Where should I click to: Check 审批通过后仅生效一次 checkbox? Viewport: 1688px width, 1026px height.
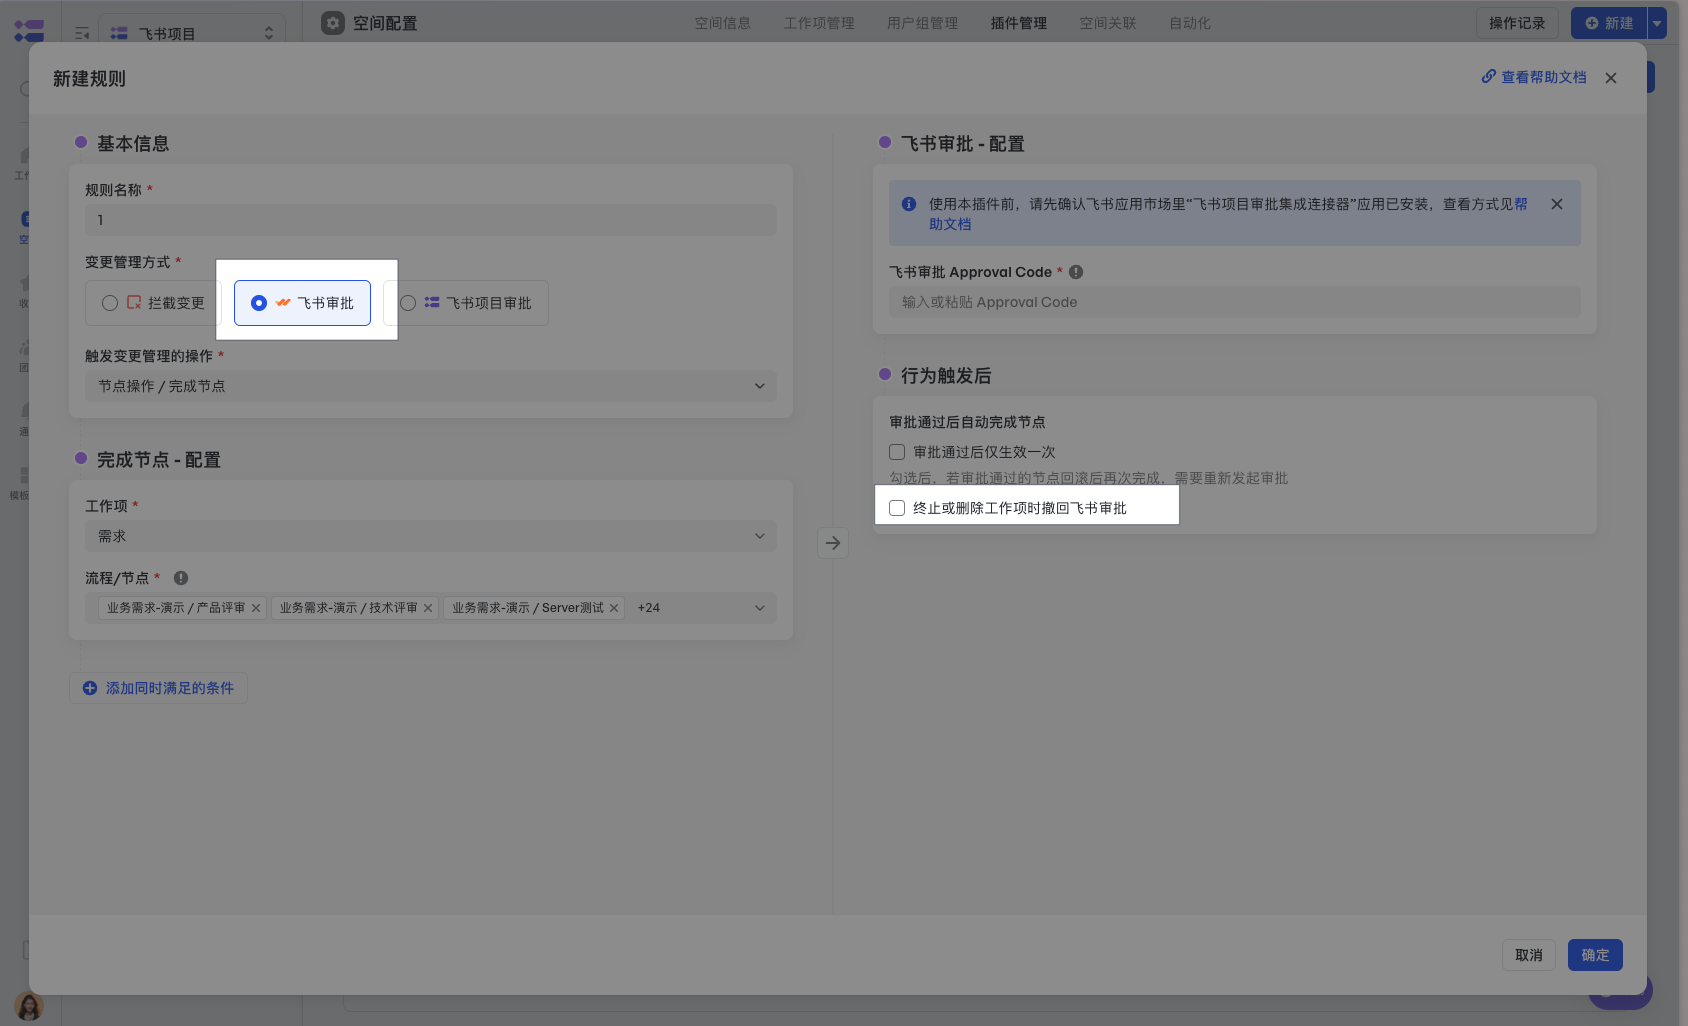click(x=897, y=452)
